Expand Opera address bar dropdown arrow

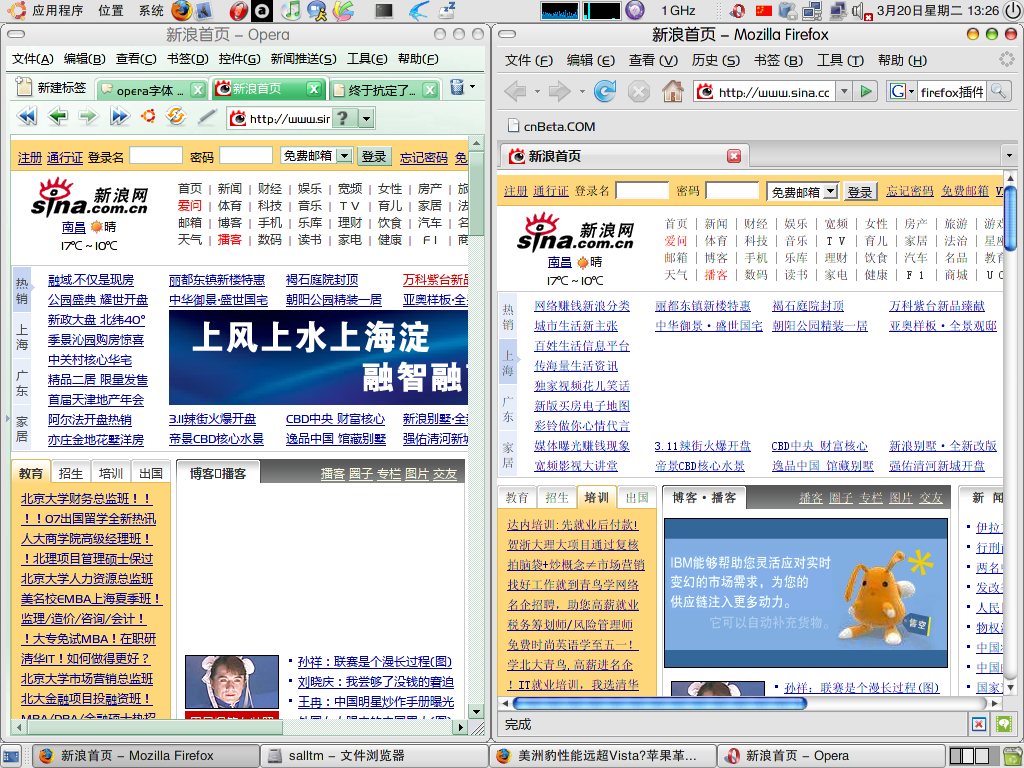coord(367,119)
